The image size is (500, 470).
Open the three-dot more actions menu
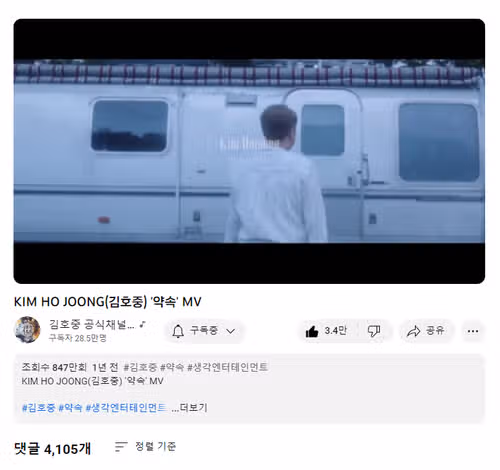pos(473,331)
